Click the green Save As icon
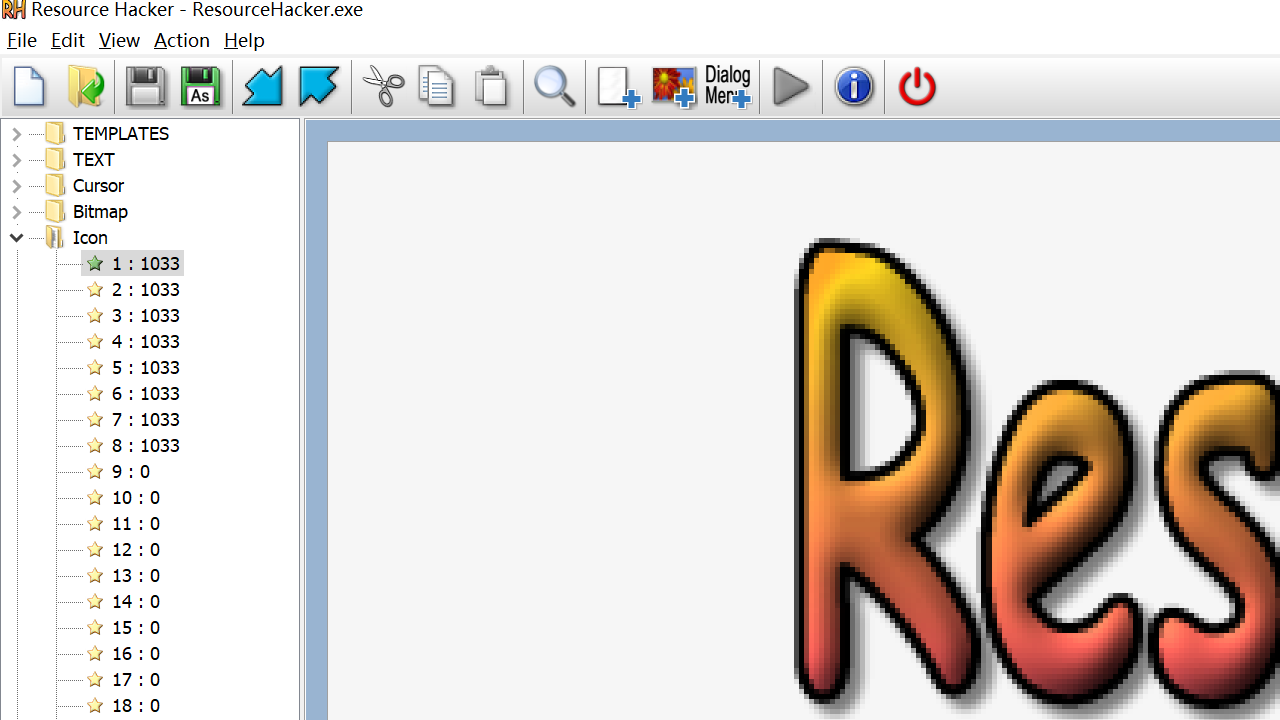The width and height of the screenshot is (1280, 720). pyautogui.click(x=201, y=87)
